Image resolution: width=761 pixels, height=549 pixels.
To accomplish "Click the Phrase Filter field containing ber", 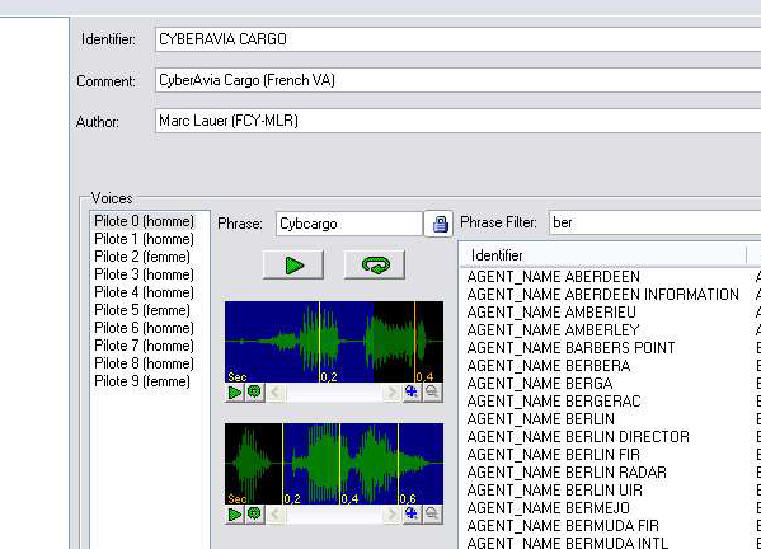I will [655, 222].
